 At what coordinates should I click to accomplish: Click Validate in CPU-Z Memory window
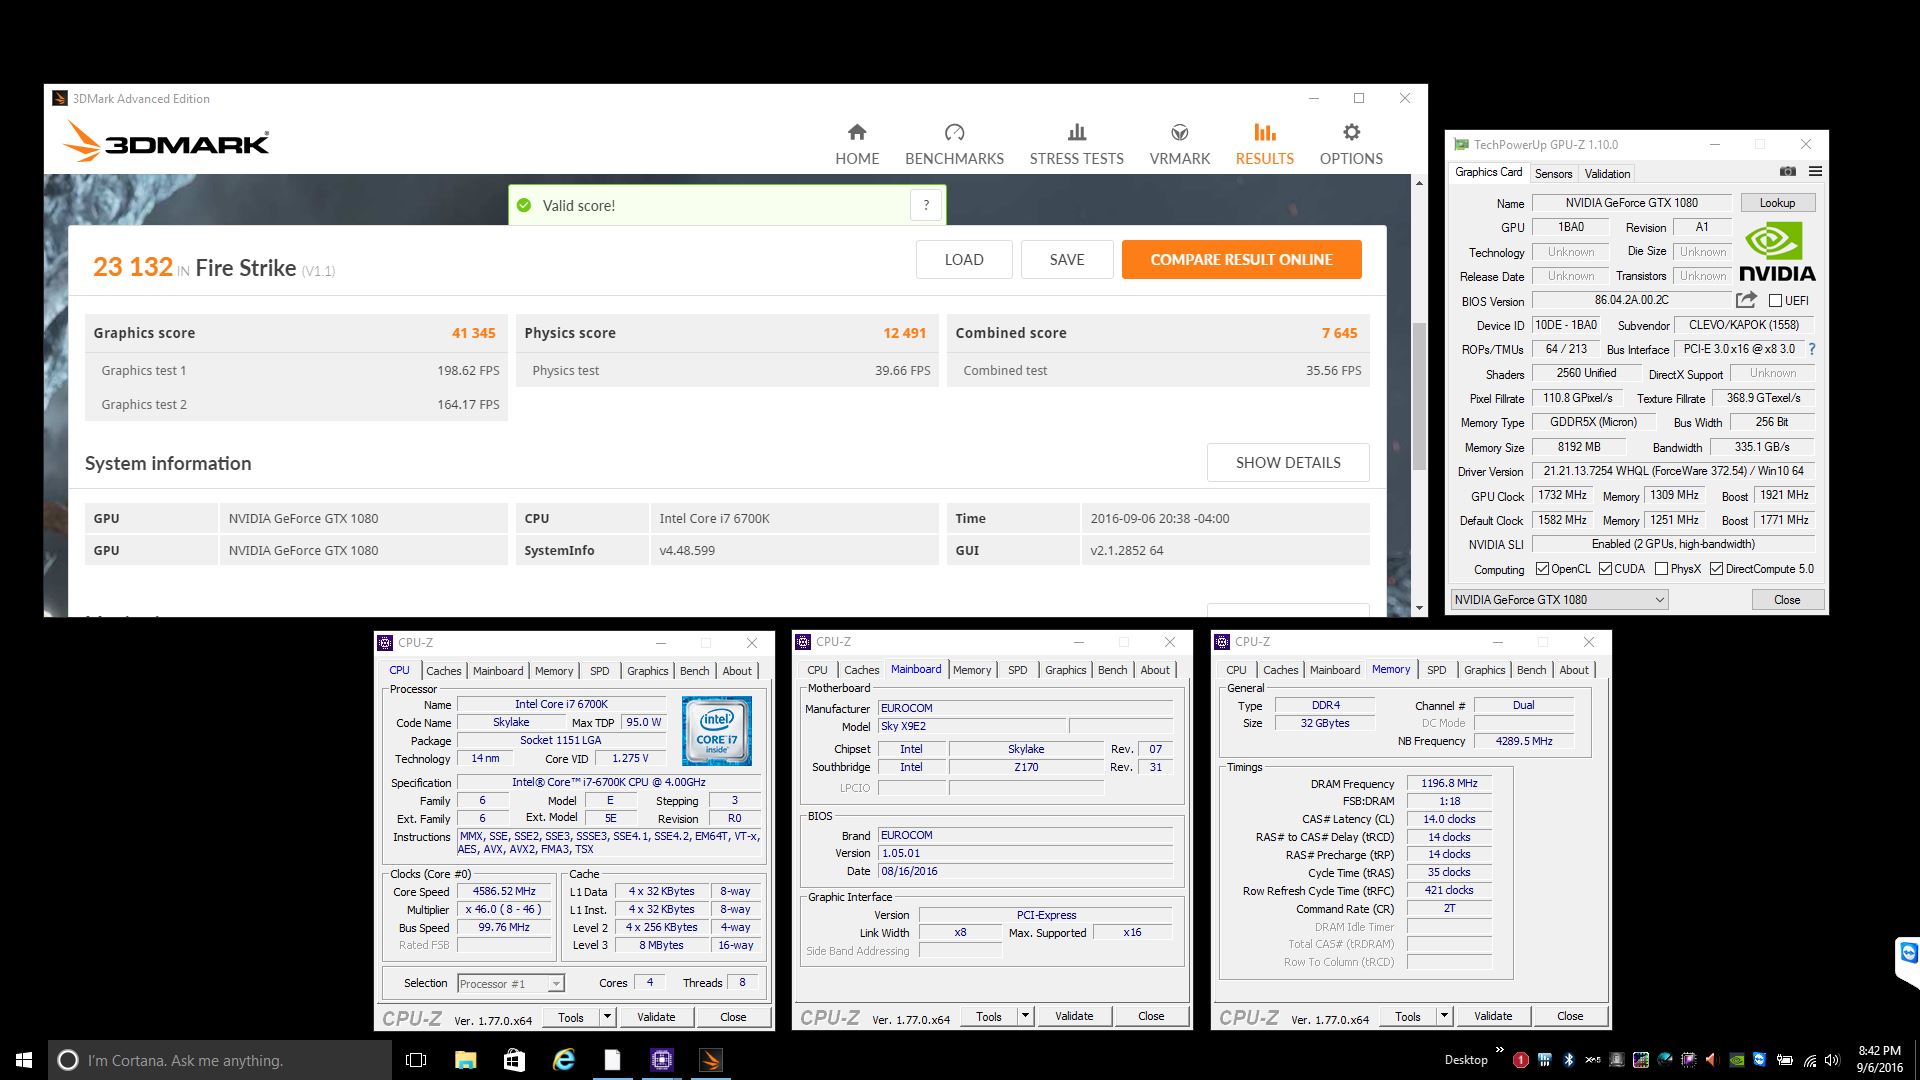[1493, 1016]
